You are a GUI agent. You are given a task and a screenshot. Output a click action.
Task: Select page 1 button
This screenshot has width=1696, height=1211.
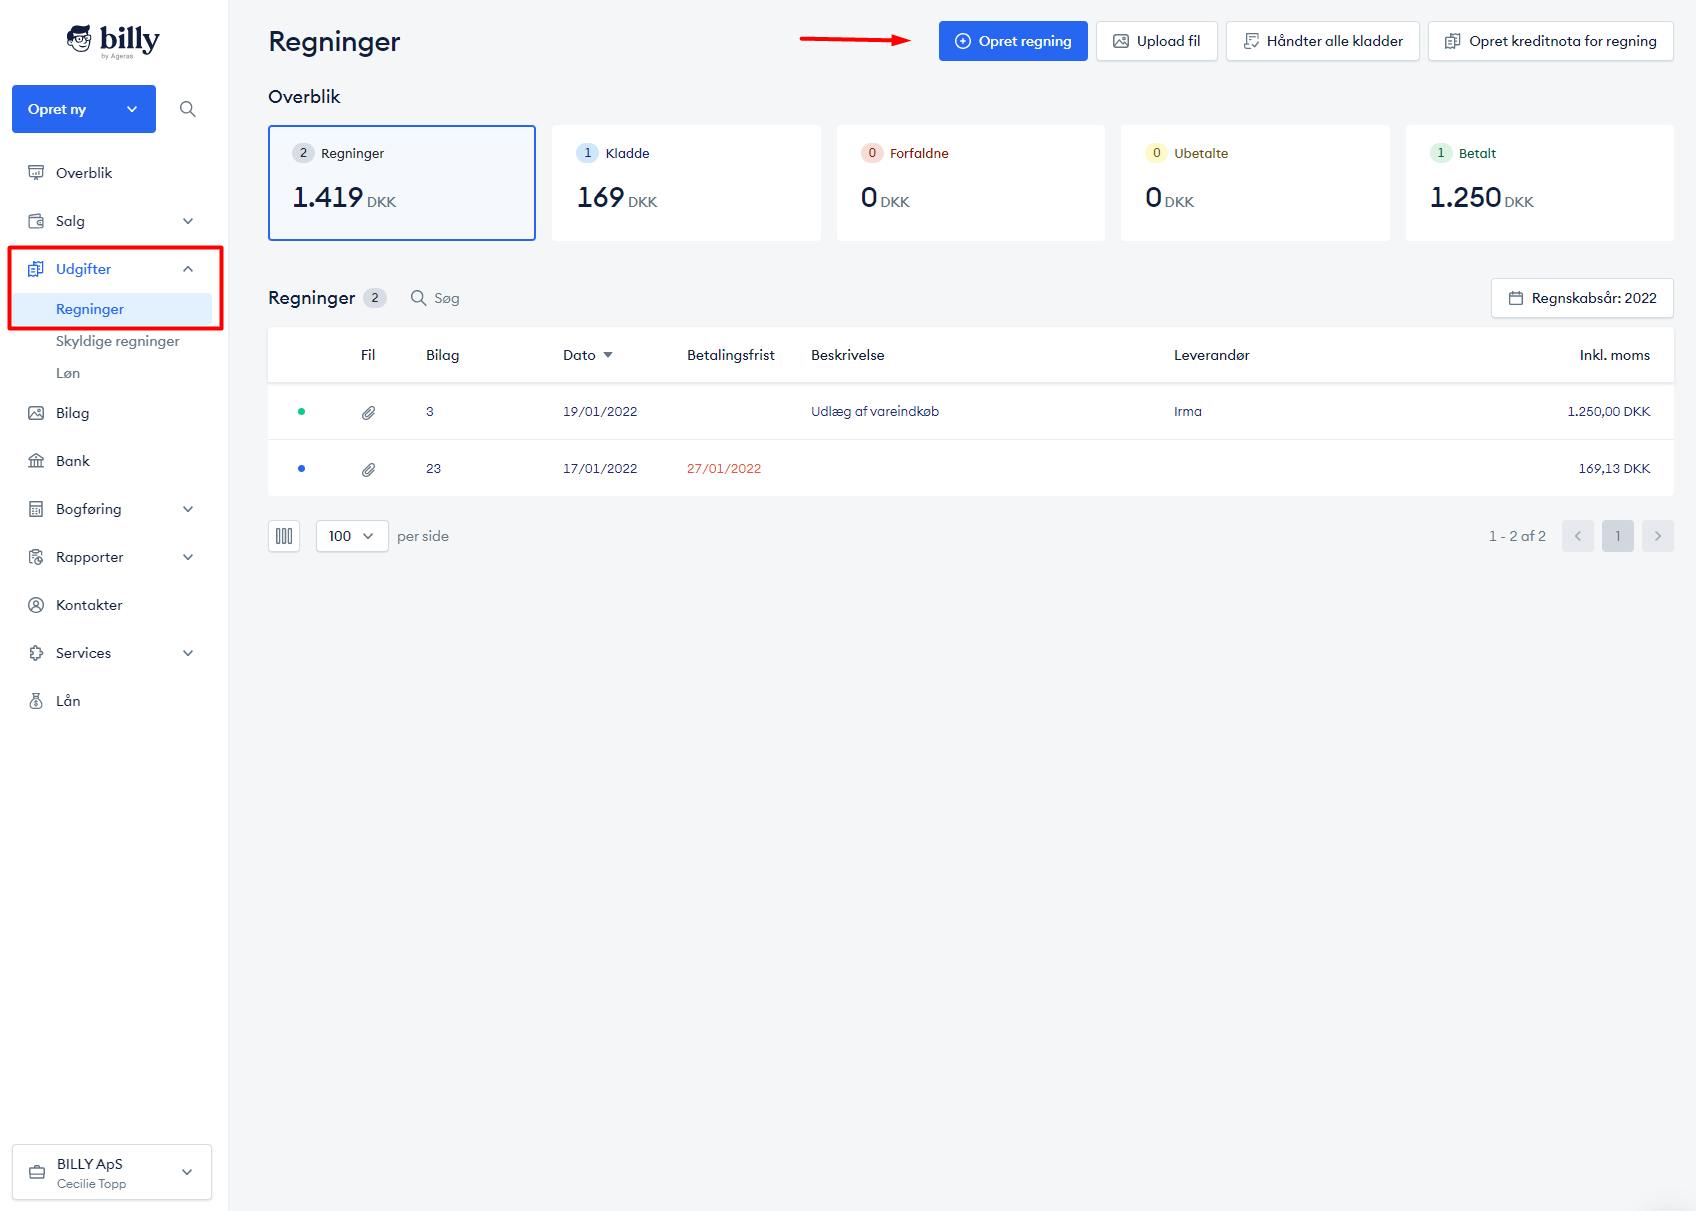point(1618,536)
